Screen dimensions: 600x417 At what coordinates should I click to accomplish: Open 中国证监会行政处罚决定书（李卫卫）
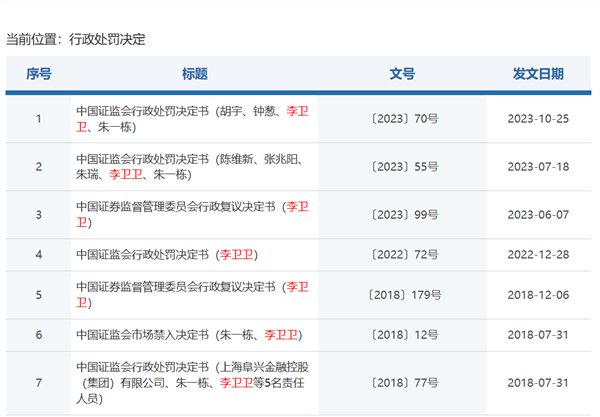[167, 255]
